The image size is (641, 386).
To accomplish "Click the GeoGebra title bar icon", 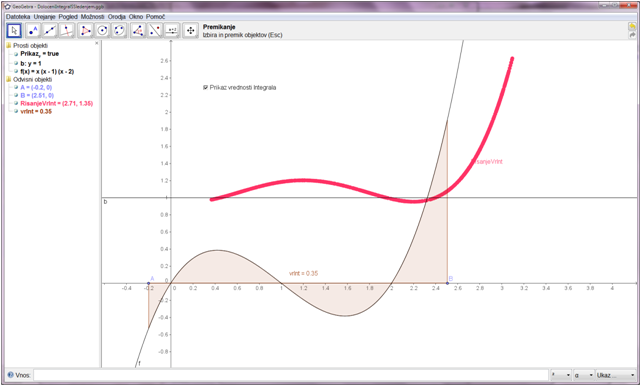I will coord(7,7).
